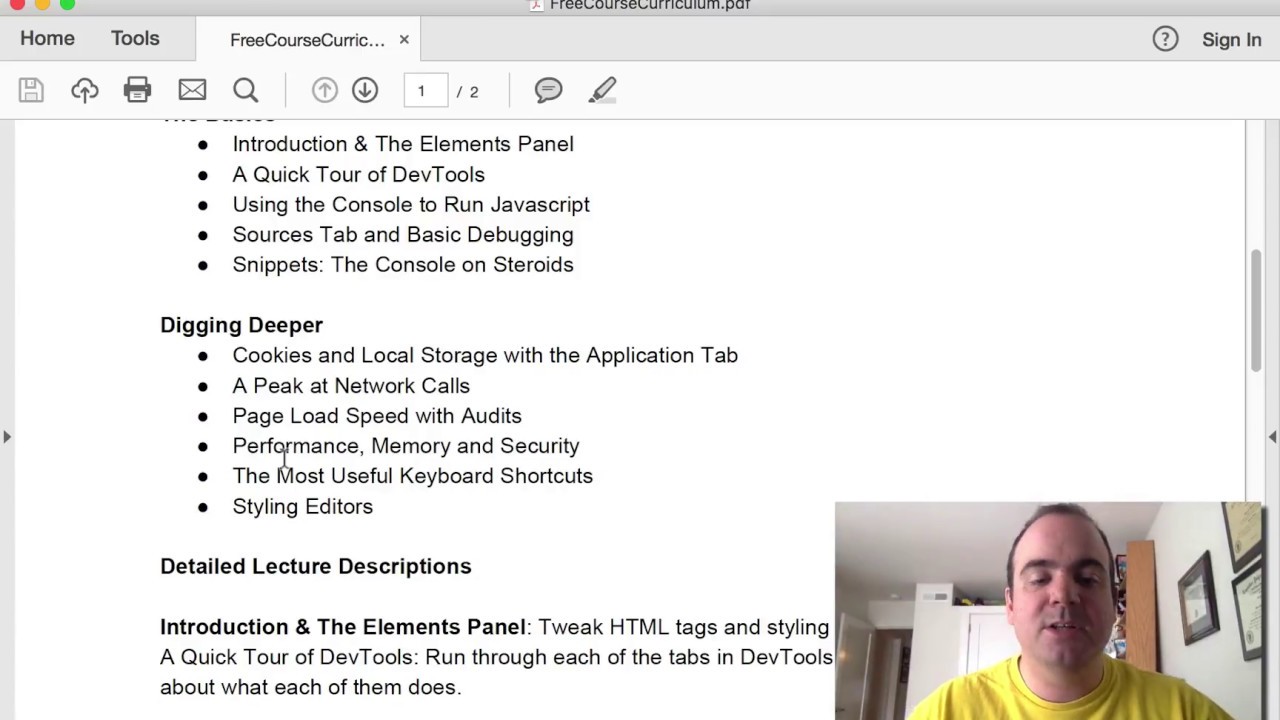The width and height of the screenshot is (1280, 720).
Task: Click the current page number field
Action: (425, 91)
